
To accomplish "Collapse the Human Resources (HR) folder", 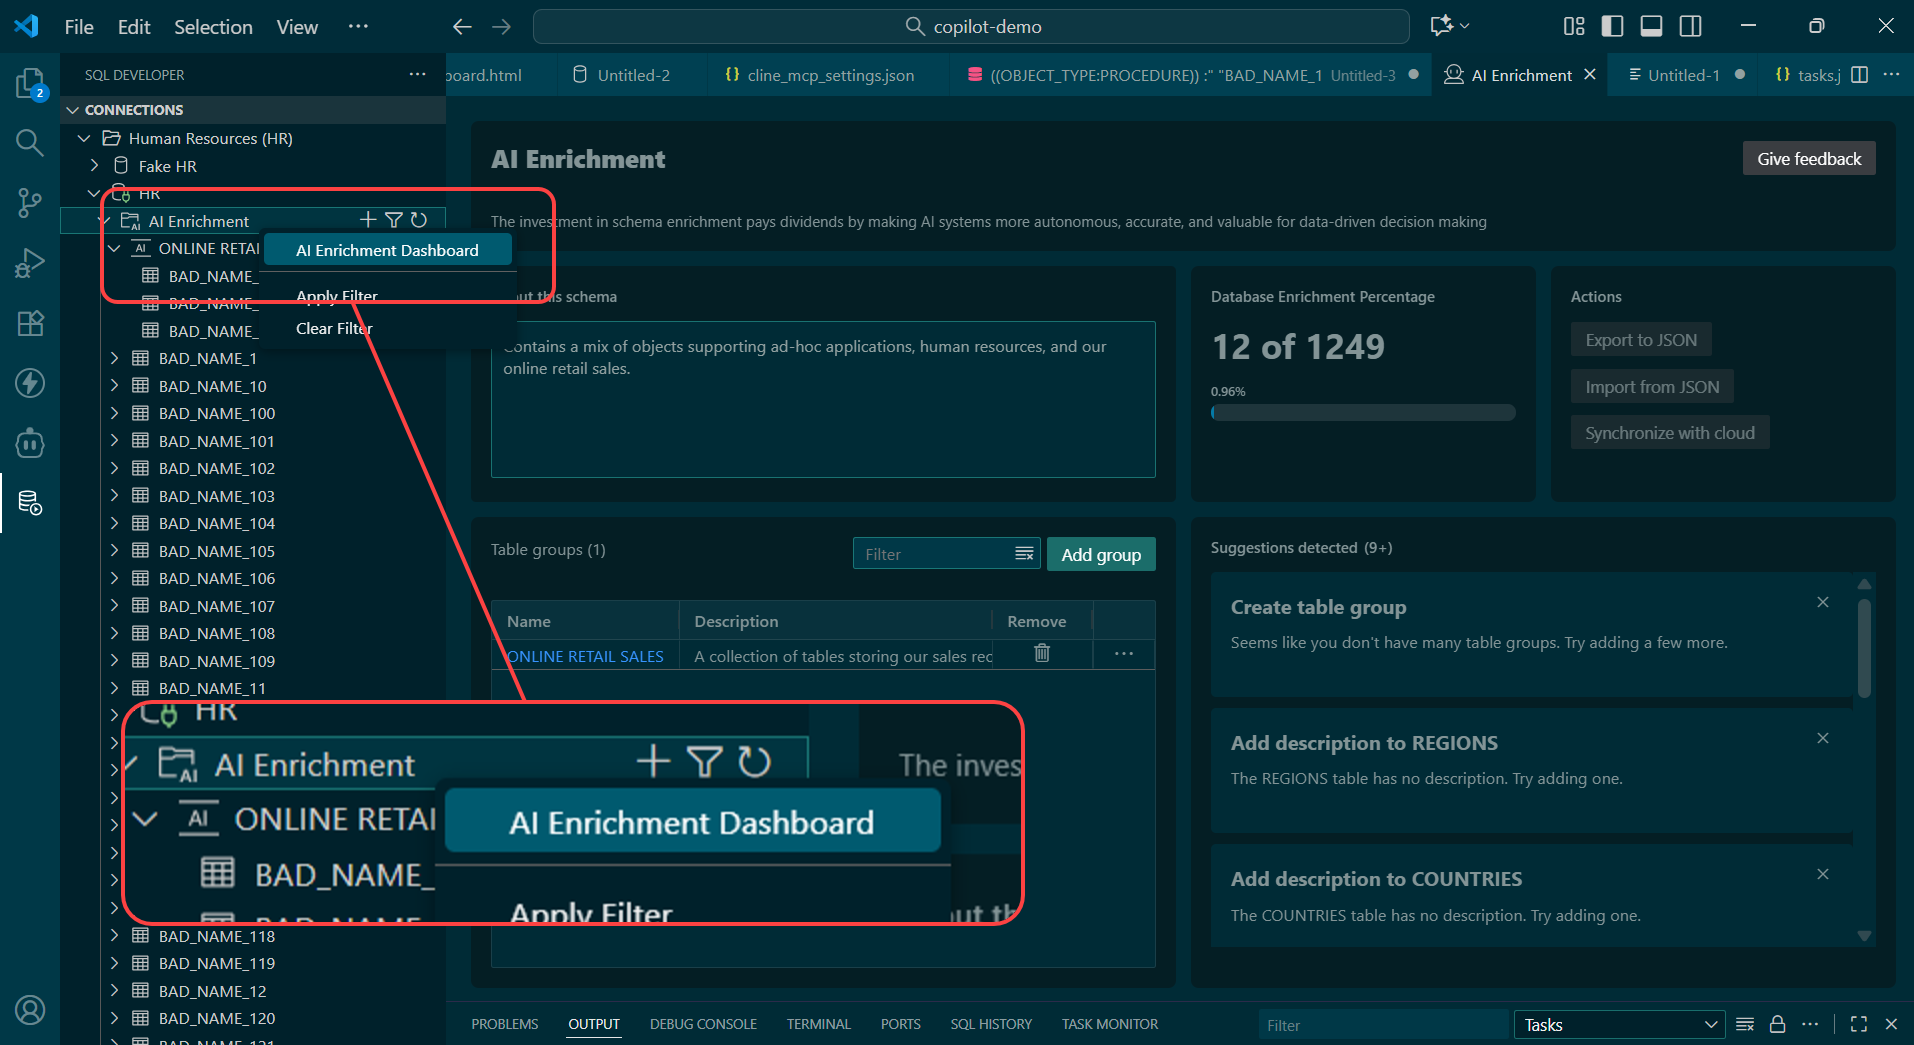I will click(x=85, y=138).
